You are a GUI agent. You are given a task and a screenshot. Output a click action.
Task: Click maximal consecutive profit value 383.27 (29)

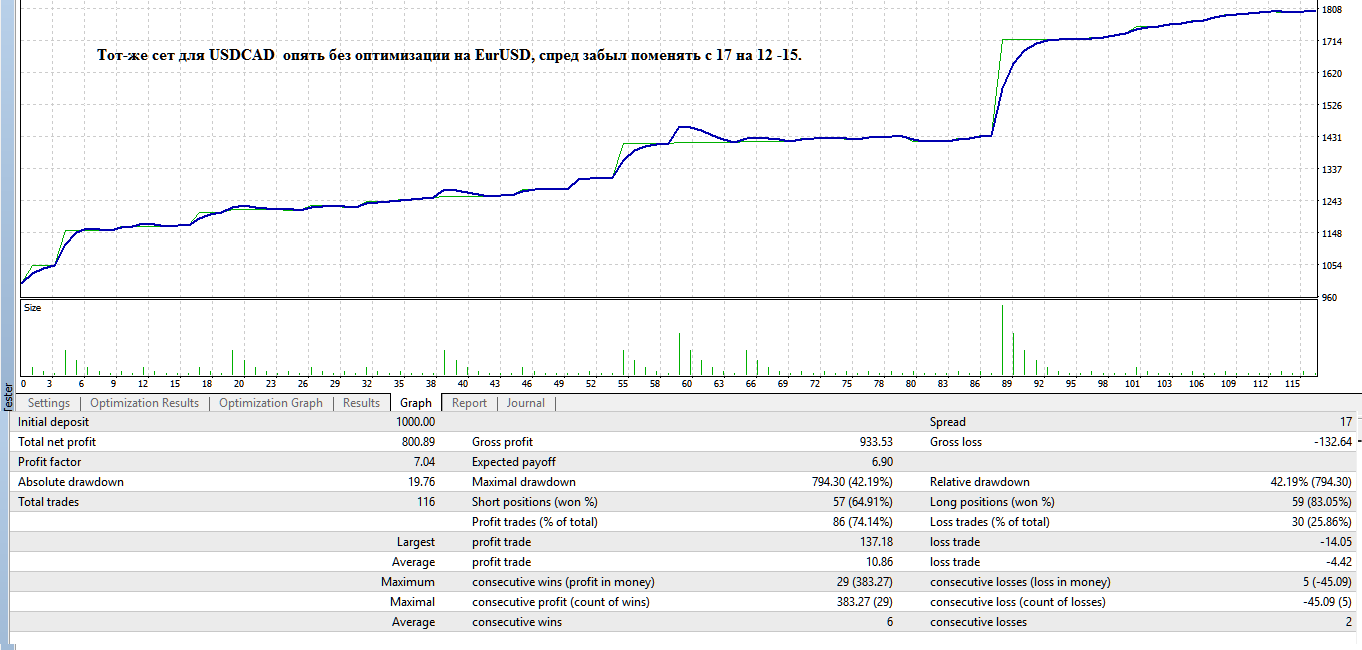[x=863, y=602]
